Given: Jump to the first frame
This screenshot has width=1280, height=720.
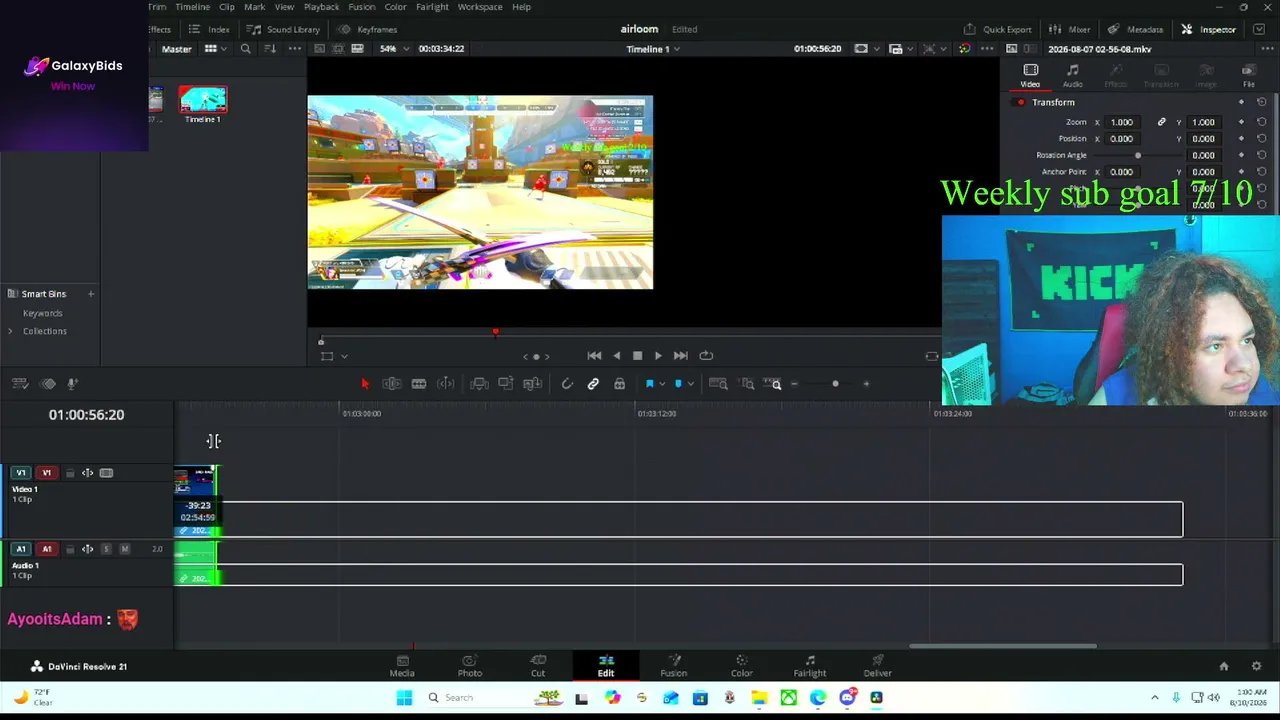Looking at the screenshot, I should point(594,356).
